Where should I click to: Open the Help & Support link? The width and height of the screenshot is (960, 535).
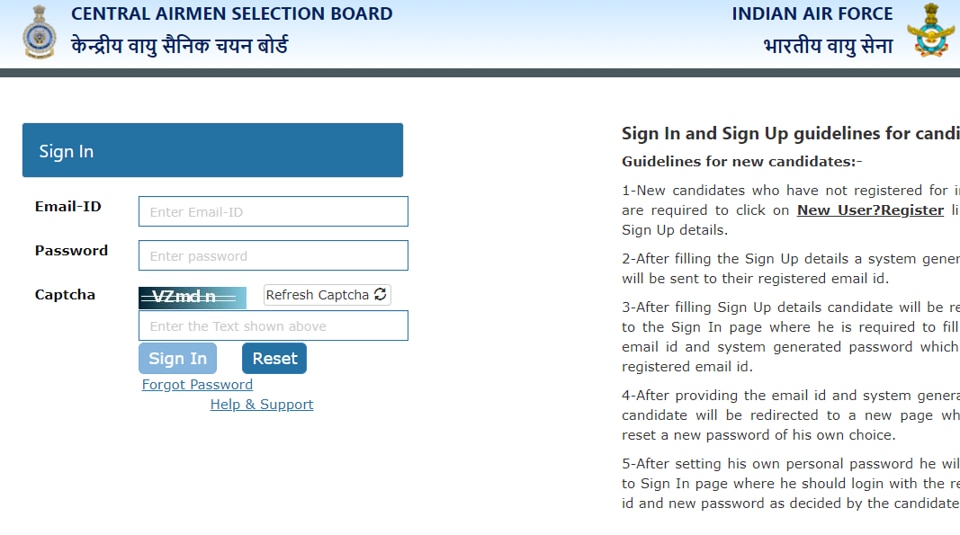(261, 405)
